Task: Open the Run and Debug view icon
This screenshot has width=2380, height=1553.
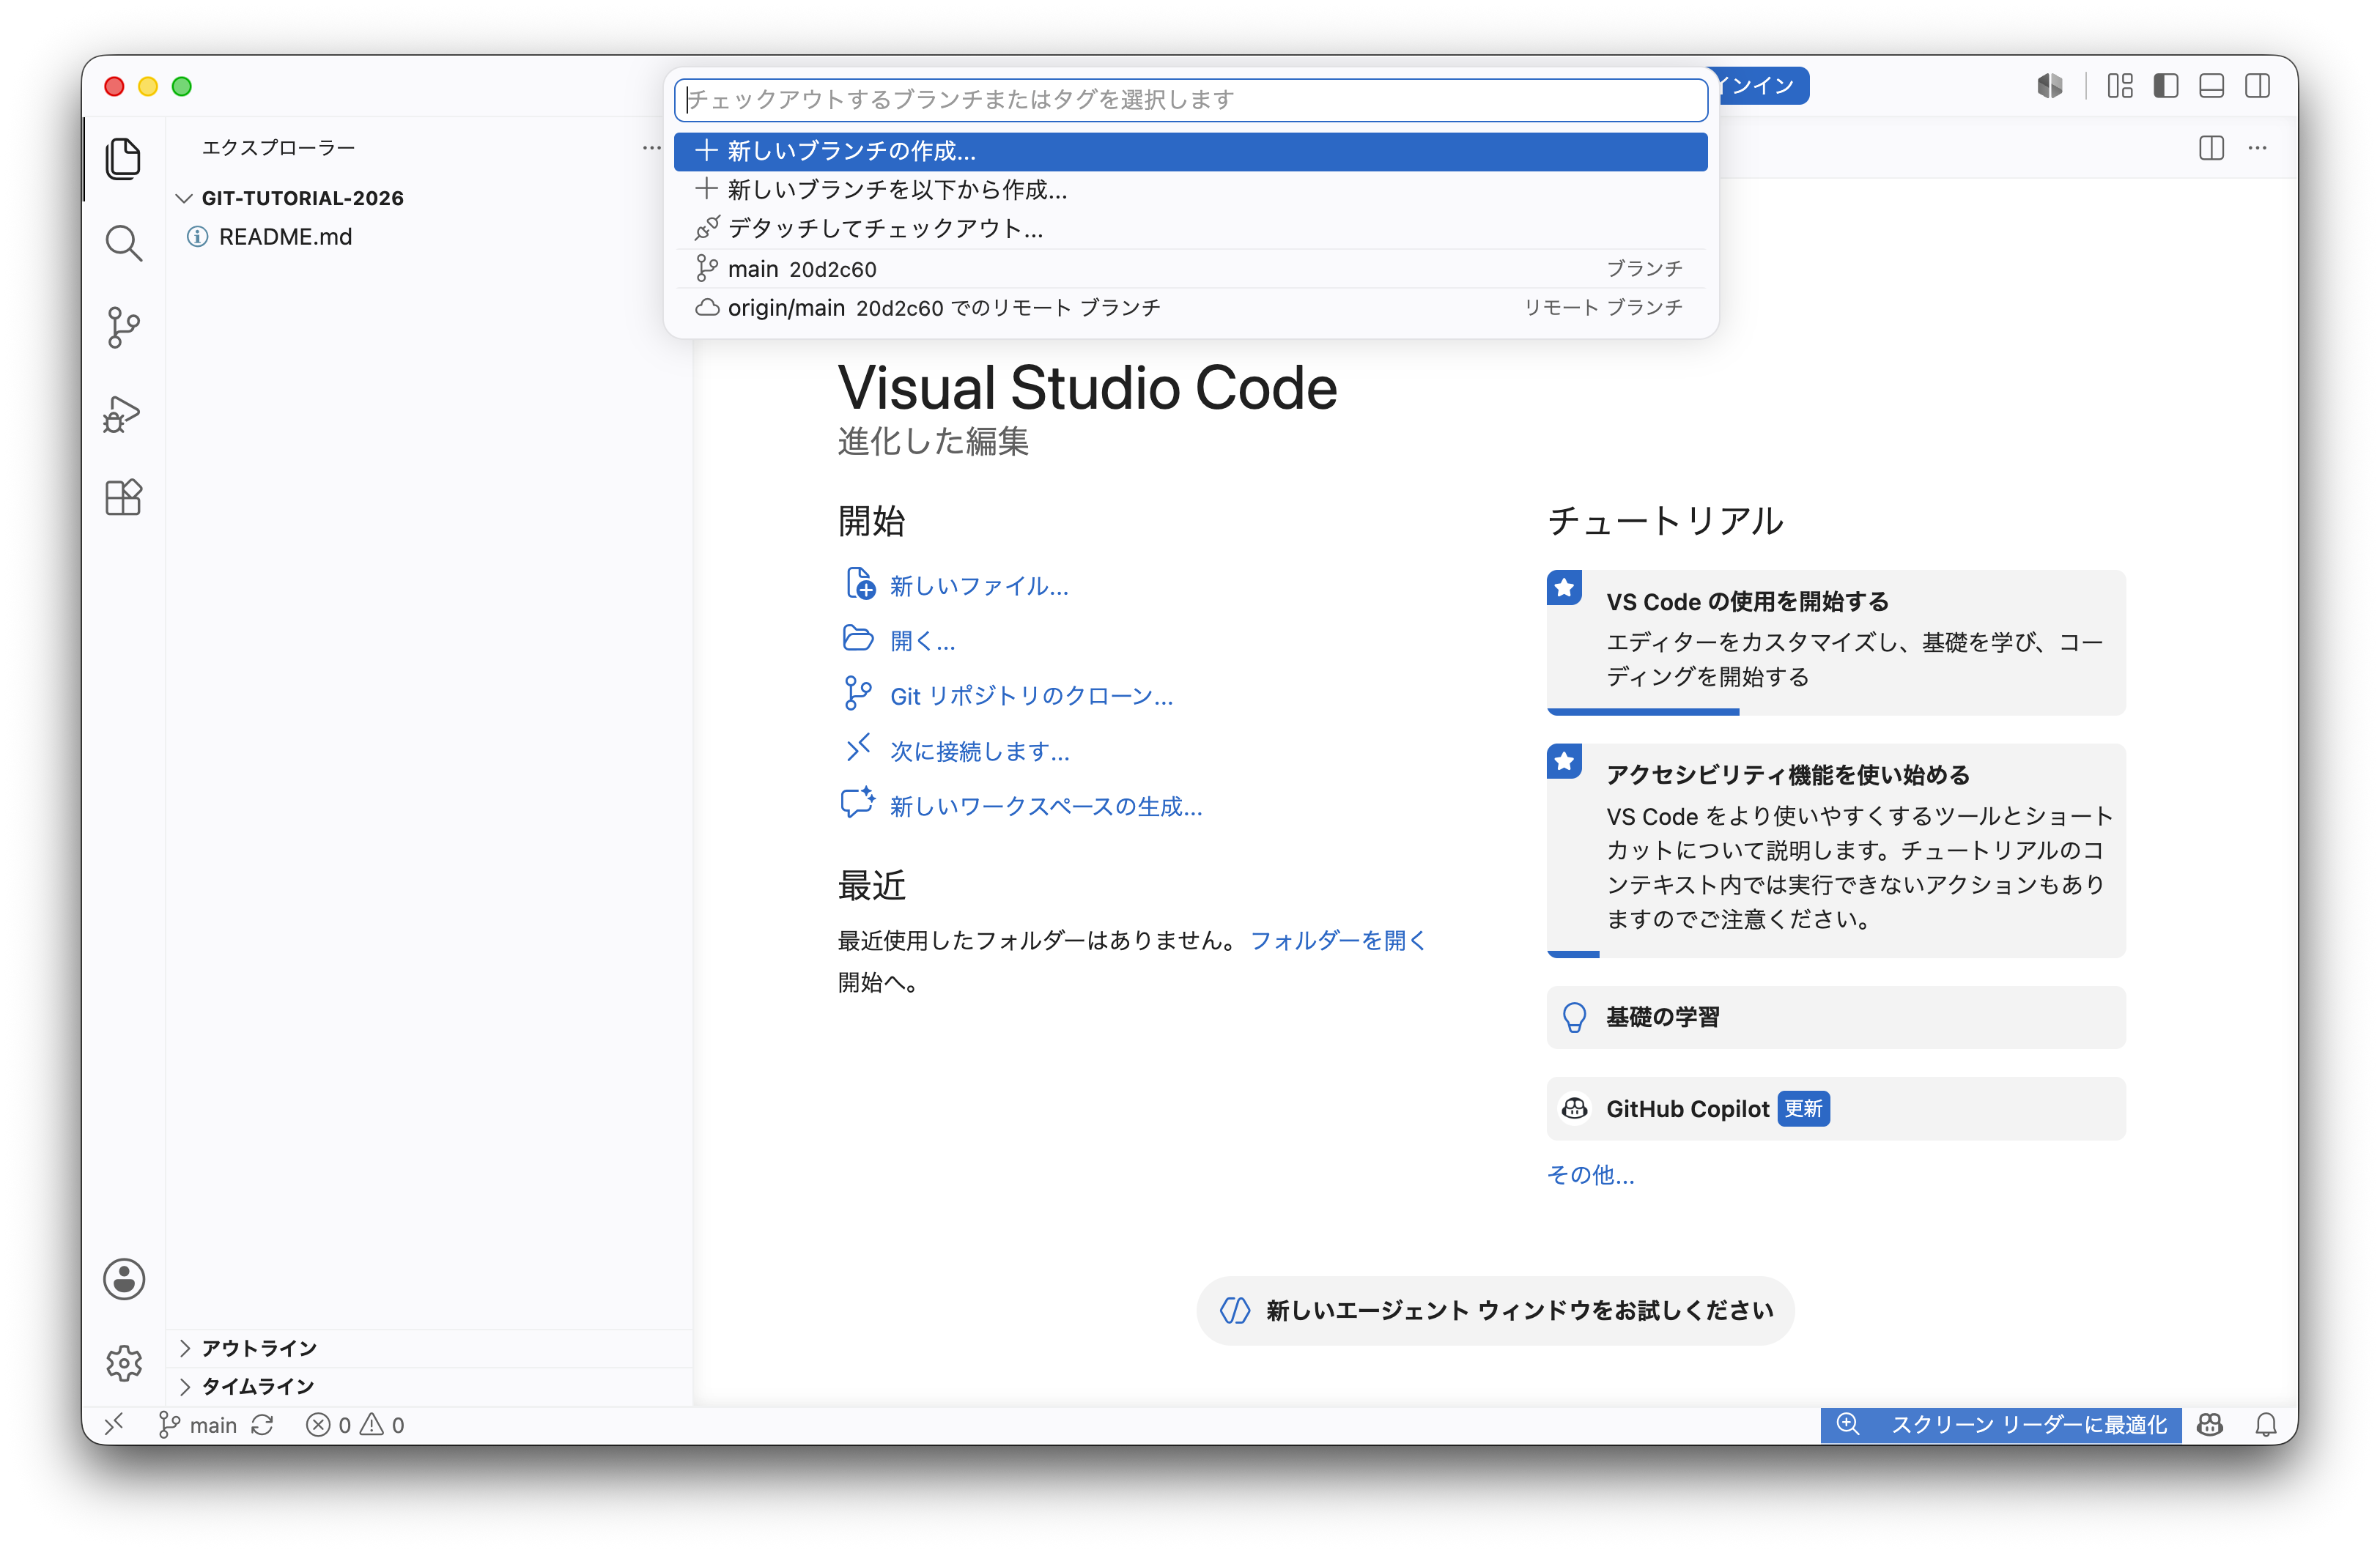Action: click(x=123, y=413)
